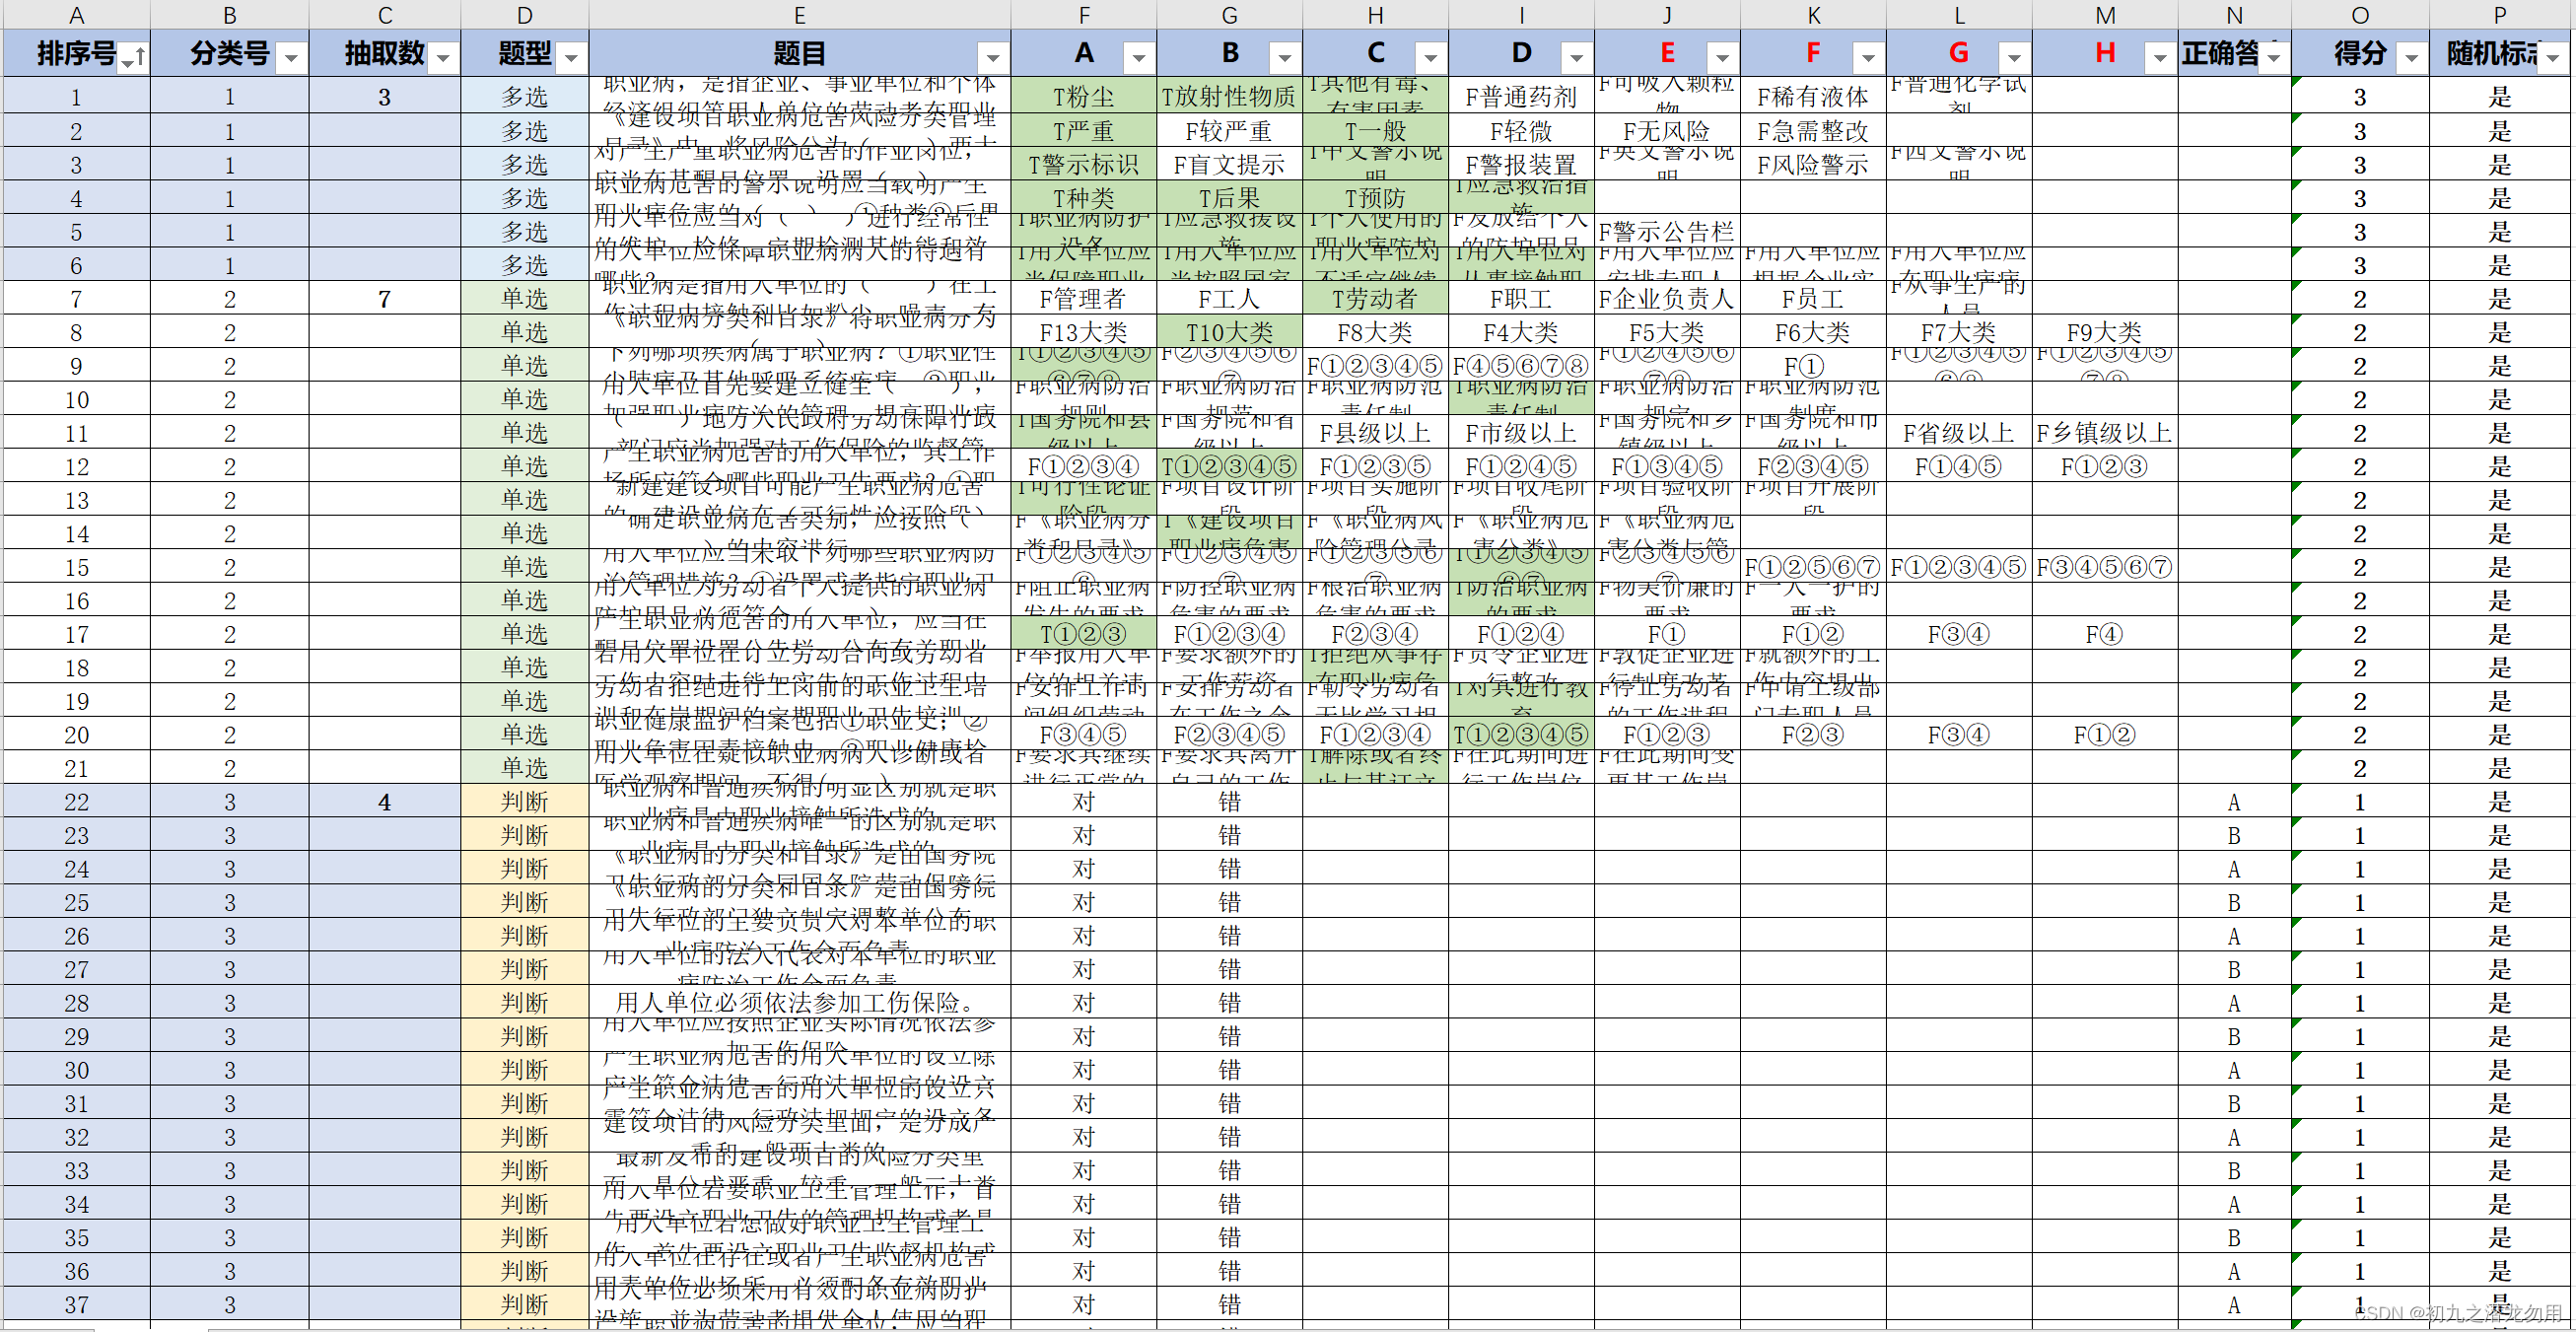Screen dimensions: 2576x1332
Task: Select column E header letter
Action: click(x=799, y=15)
